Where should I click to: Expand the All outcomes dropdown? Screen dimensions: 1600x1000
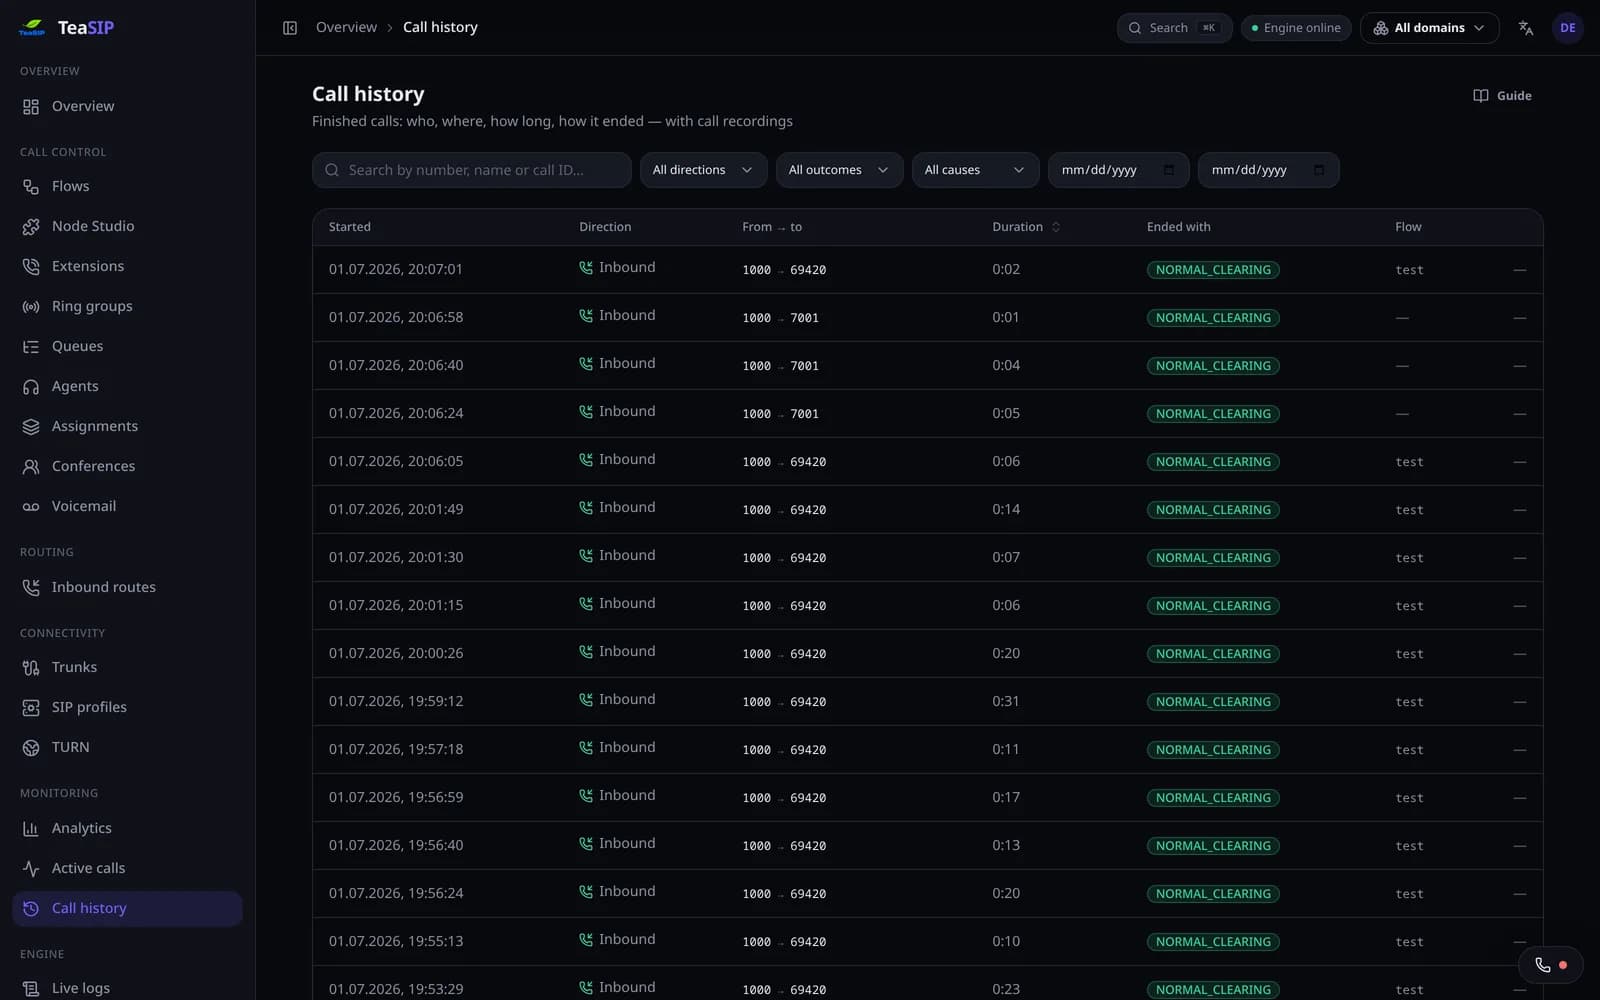click(839, 170)
